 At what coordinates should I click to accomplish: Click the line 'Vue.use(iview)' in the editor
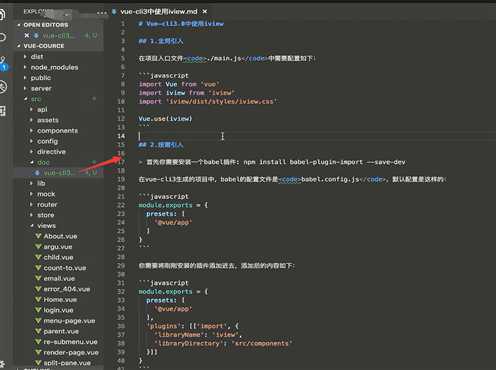[165, 119]
